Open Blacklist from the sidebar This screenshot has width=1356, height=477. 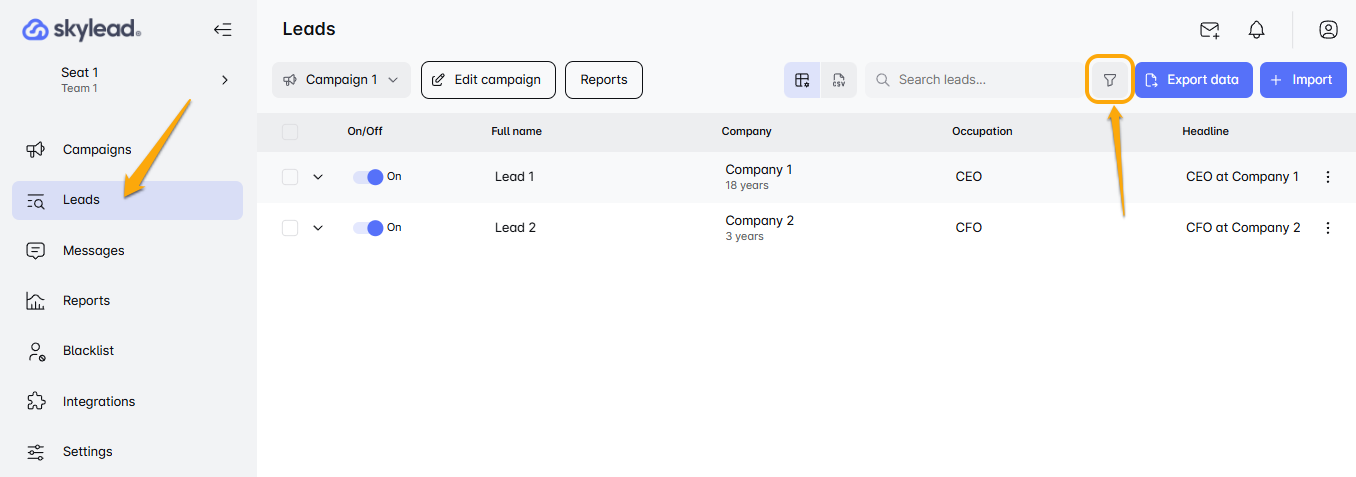point(88,351)
